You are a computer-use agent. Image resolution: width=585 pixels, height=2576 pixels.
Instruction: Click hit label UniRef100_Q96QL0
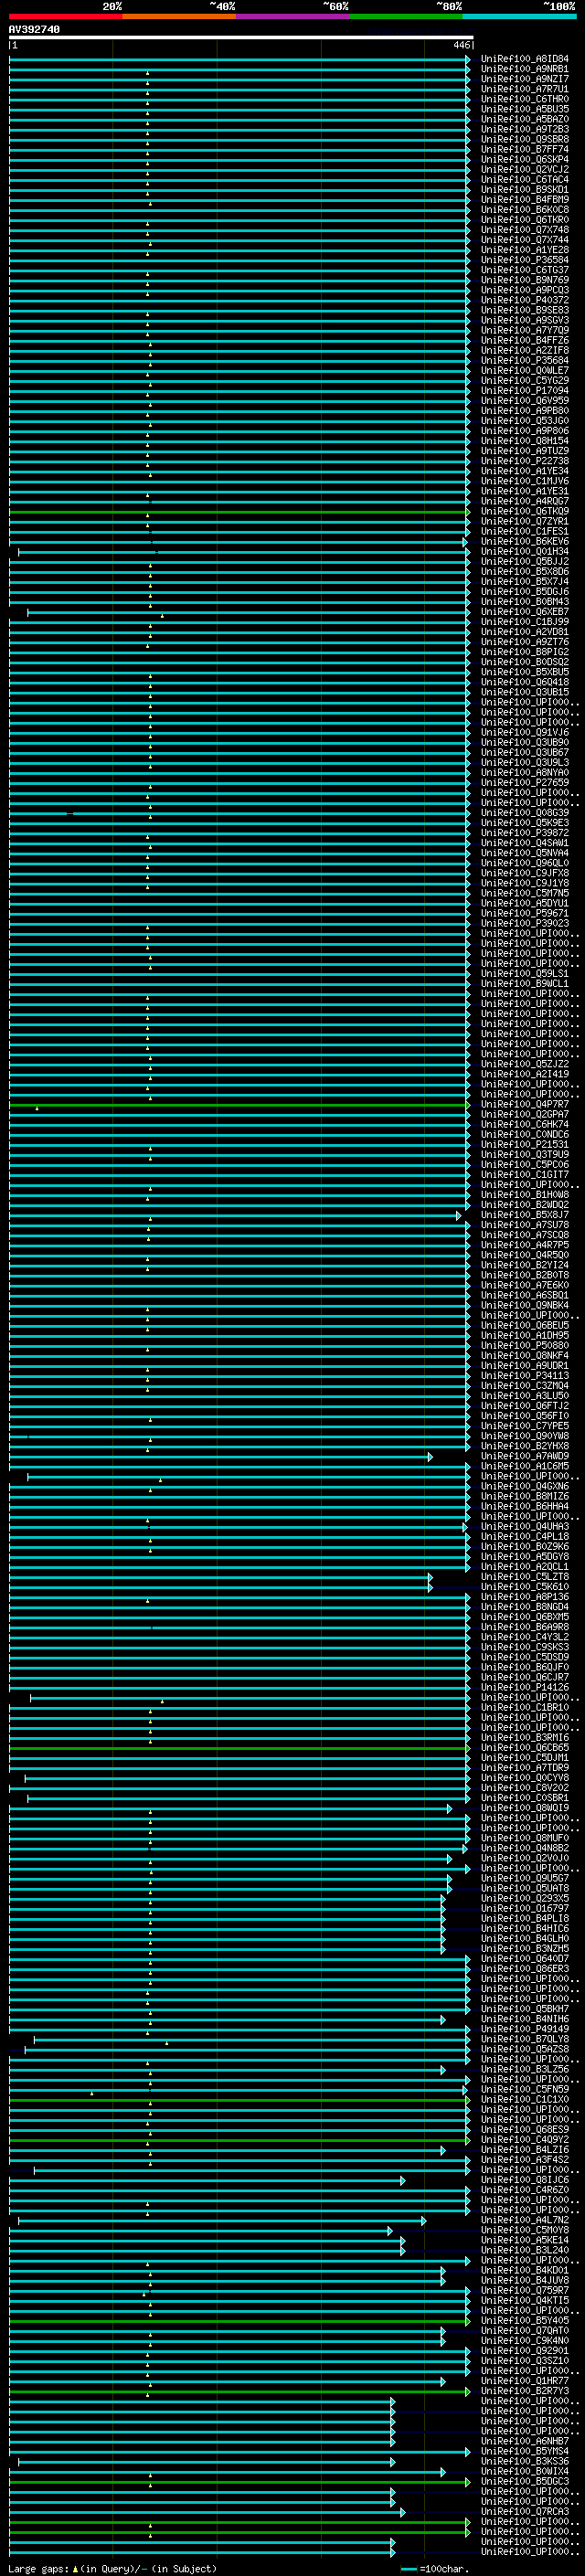tap(524, 863)
